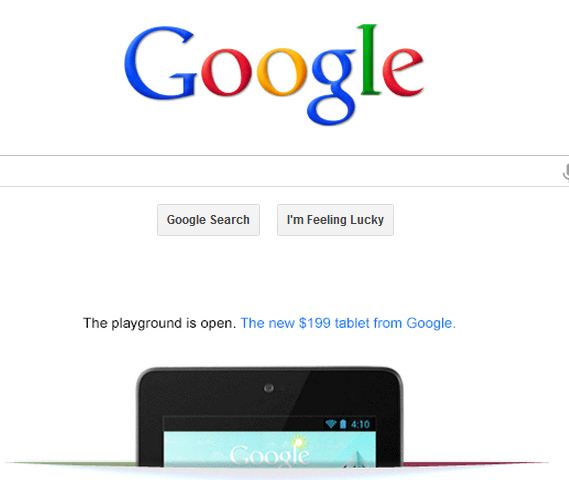The width and height of the screenshot is (569, 480).
Task: Click the green l in the Google logo
Action: coord(370,60)
